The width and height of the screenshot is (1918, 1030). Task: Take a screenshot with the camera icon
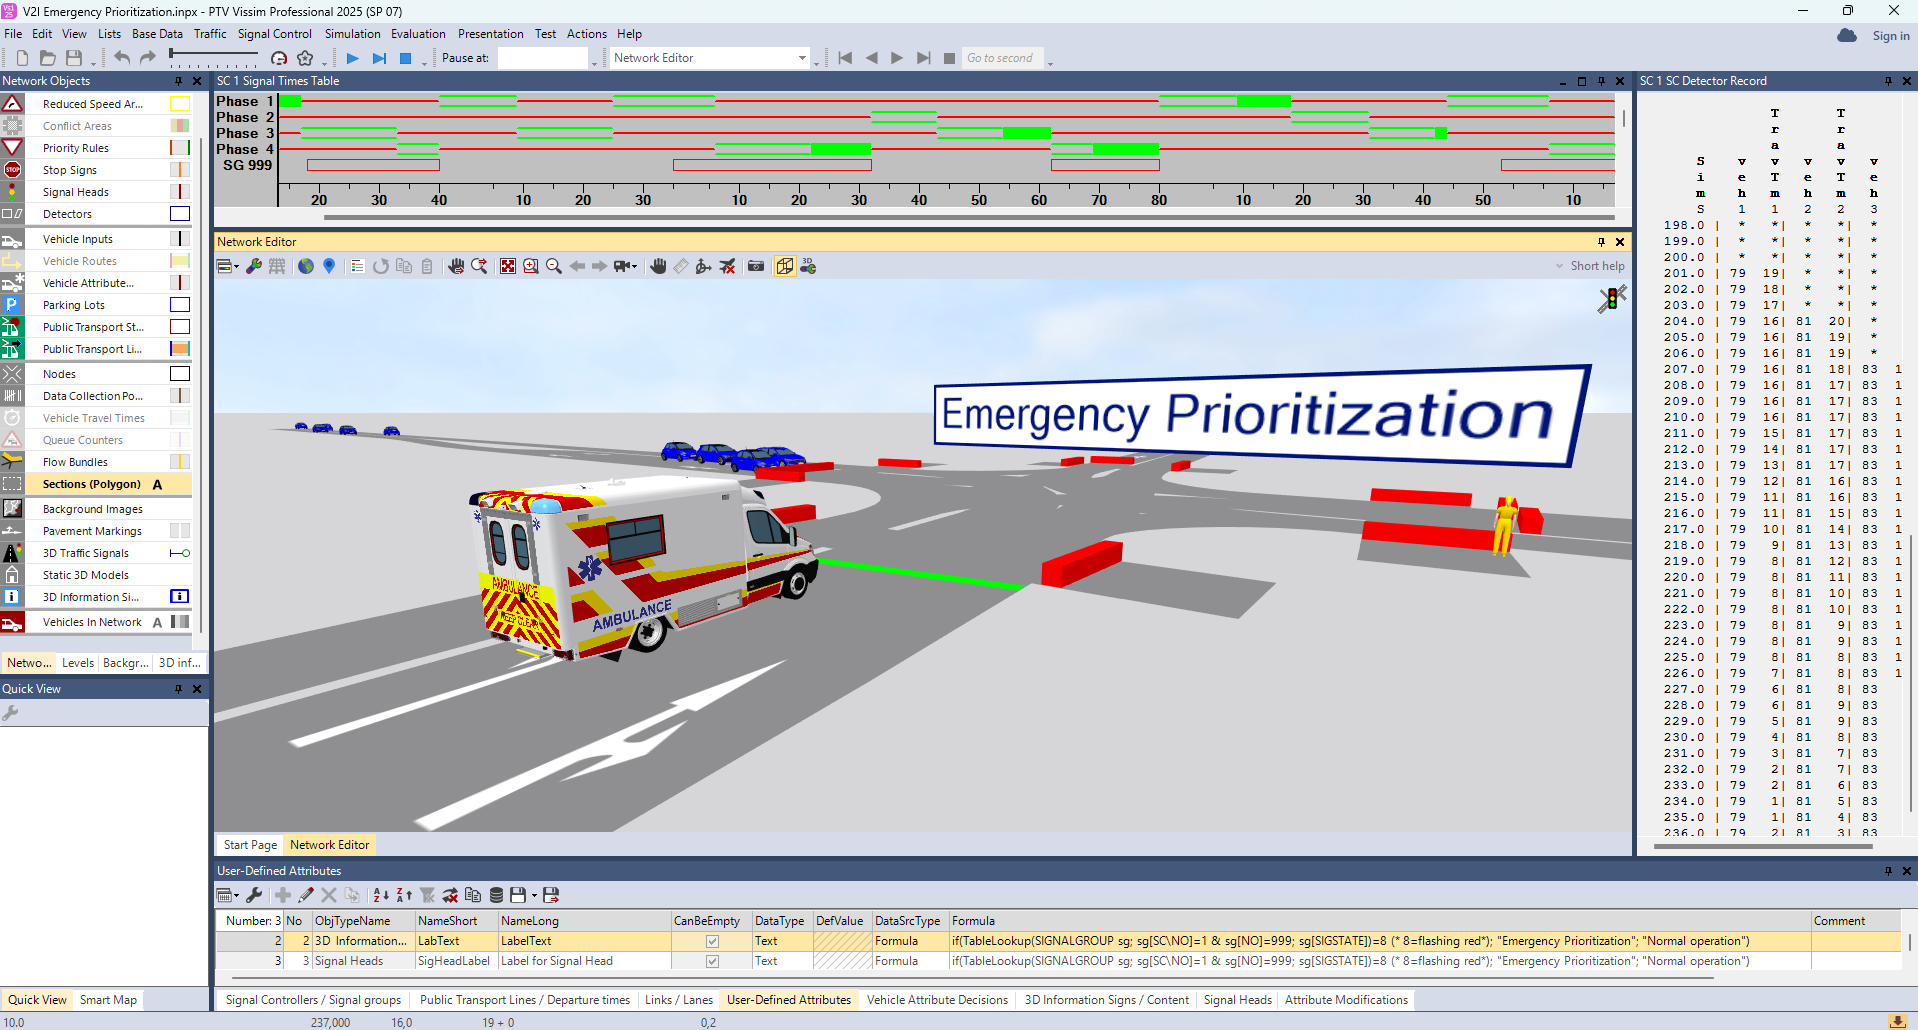point(757,266)
